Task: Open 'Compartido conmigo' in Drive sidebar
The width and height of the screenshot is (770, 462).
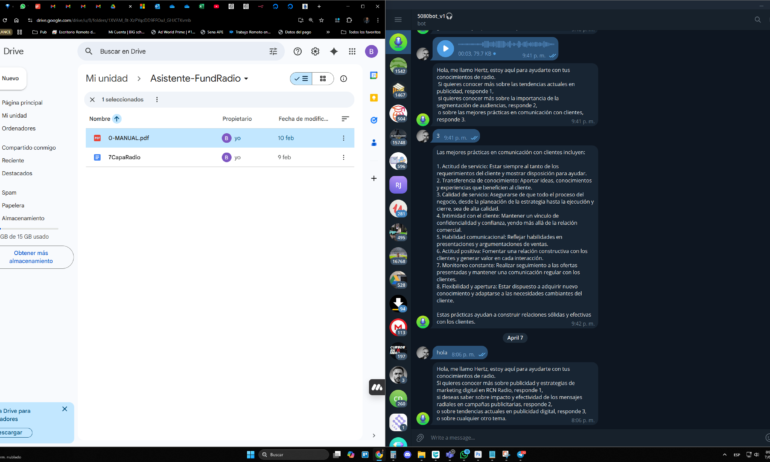Action: click(28, 147)
